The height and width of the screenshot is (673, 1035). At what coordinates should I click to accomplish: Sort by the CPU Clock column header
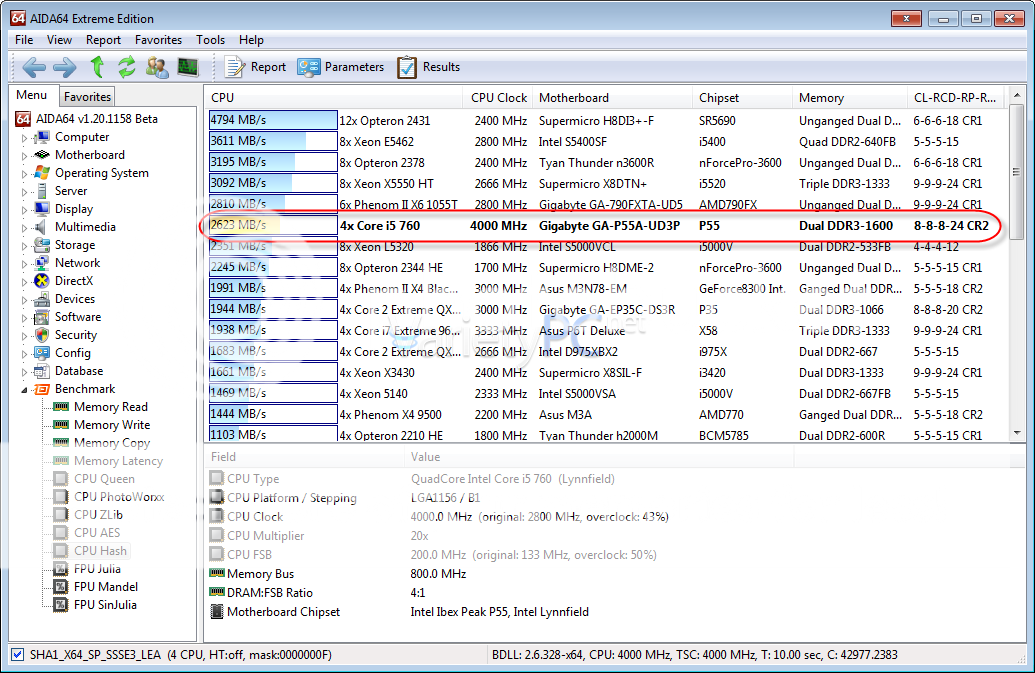(x=498, y=98)
